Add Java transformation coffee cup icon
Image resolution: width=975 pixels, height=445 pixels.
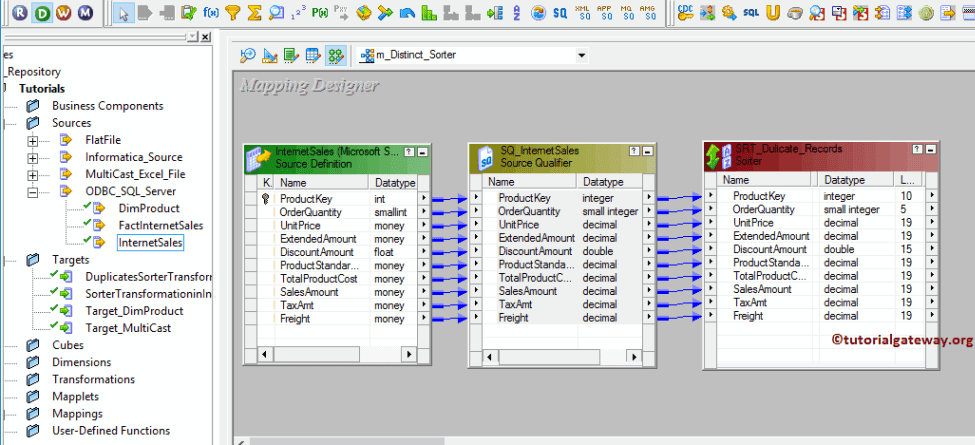click(794, 12)
